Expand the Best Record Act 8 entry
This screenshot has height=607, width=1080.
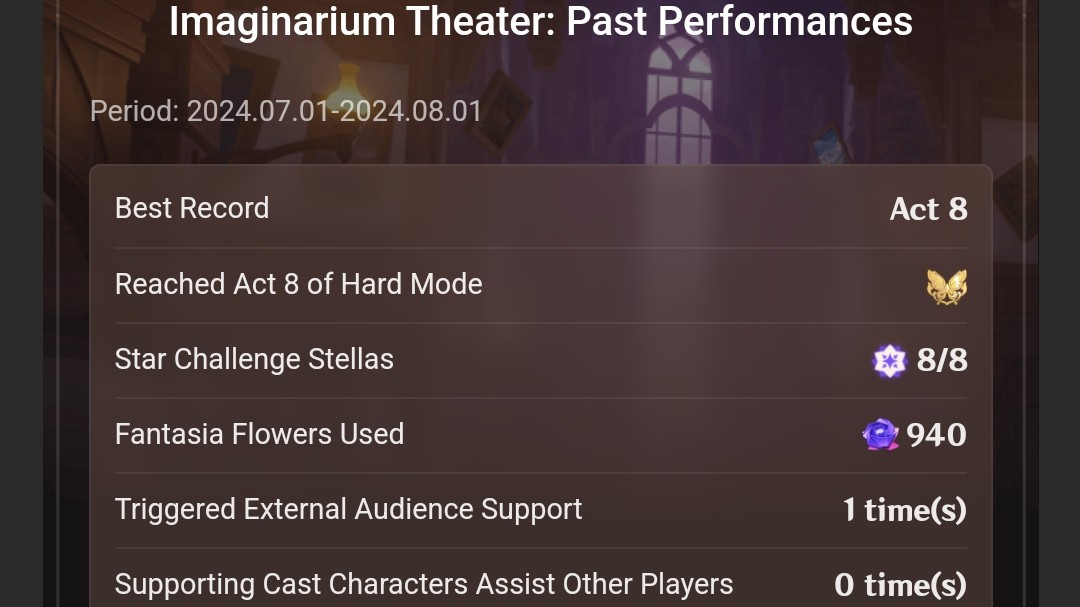pos(540,209)
